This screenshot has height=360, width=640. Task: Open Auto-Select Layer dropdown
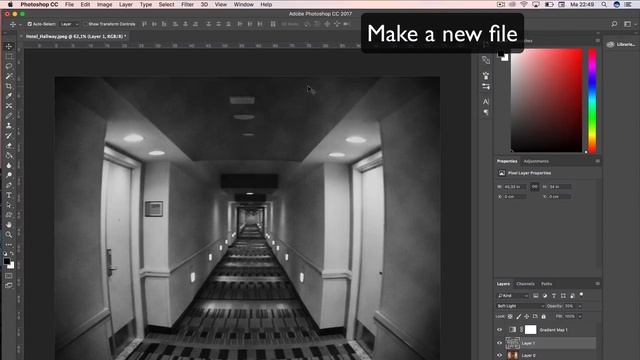pyautogui.click(x=69, y=24)
